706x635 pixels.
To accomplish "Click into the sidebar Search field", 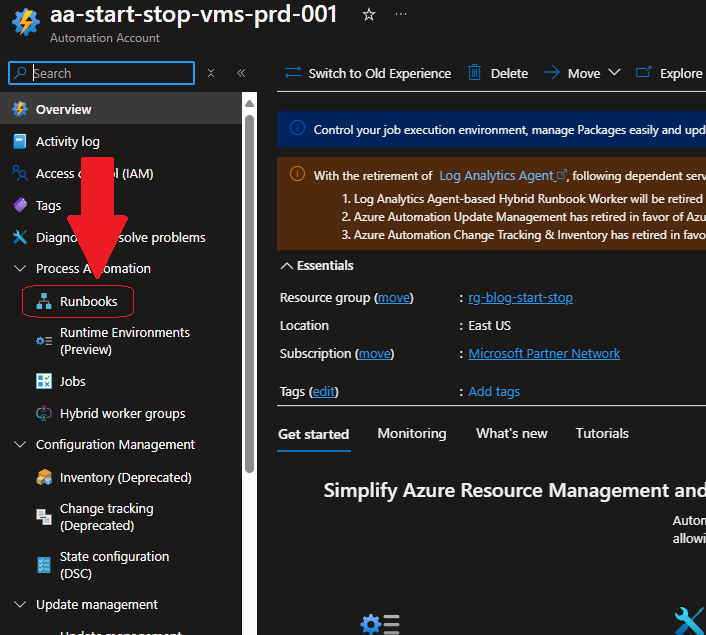I will [x=110, y=73].
